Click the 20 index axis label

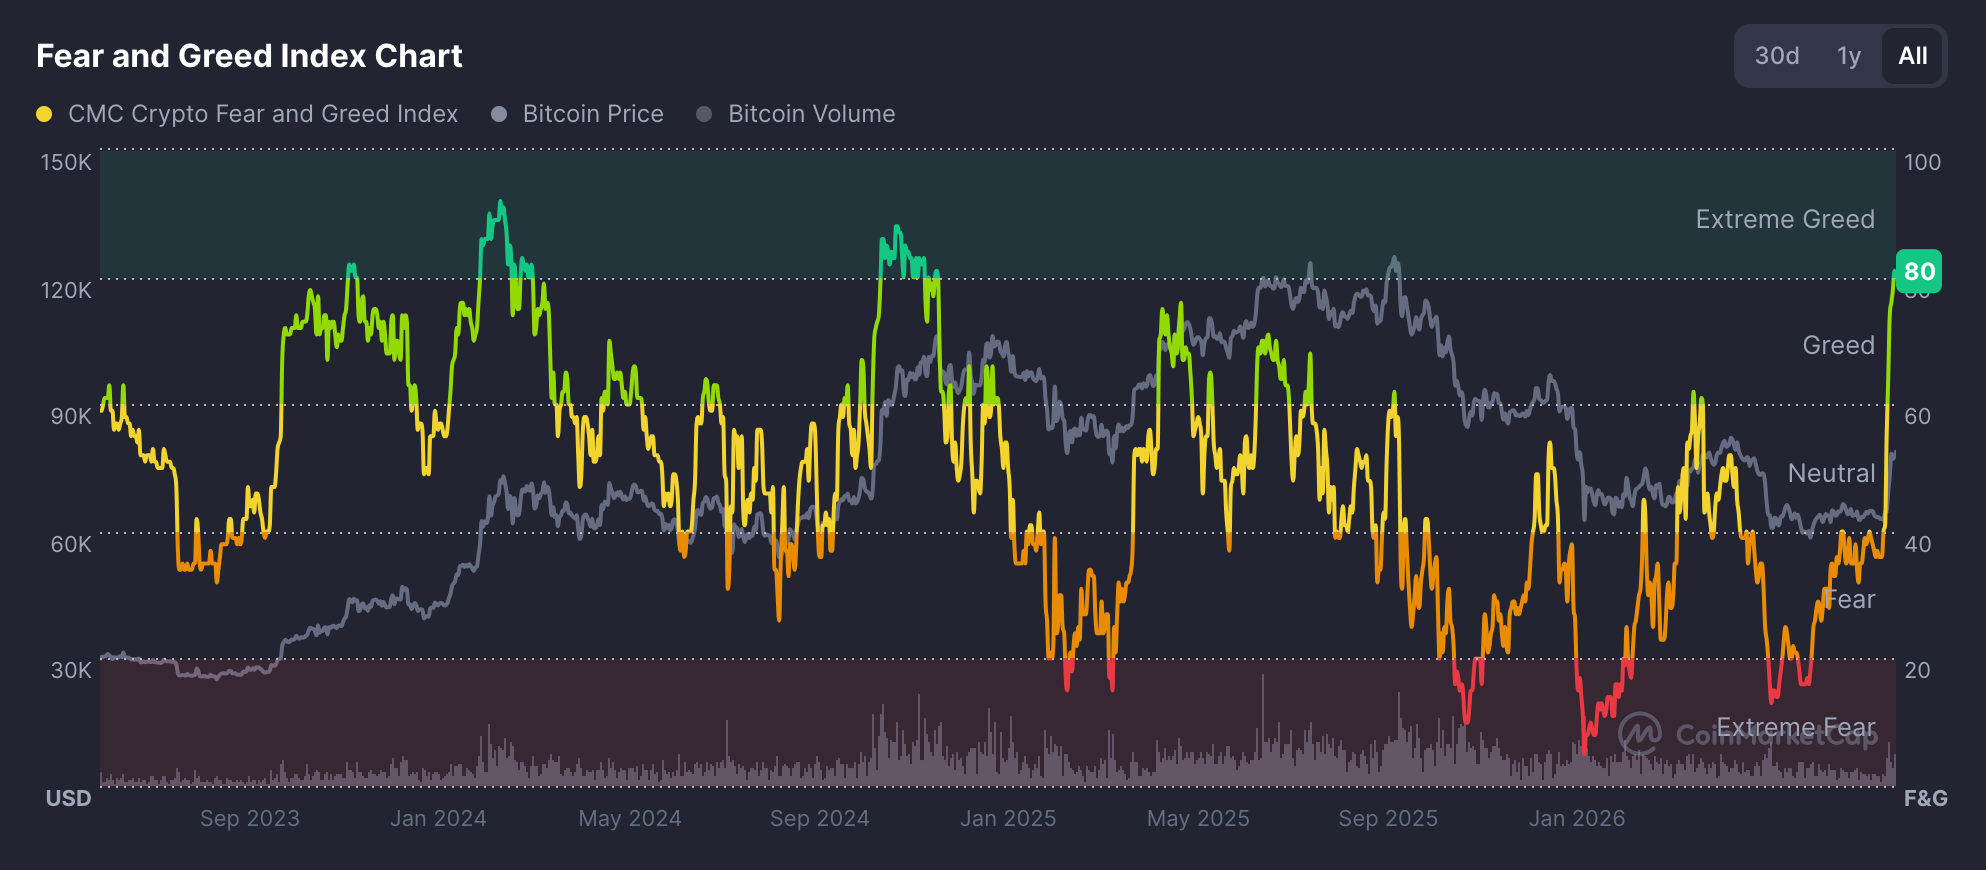tap(1917, 670)
